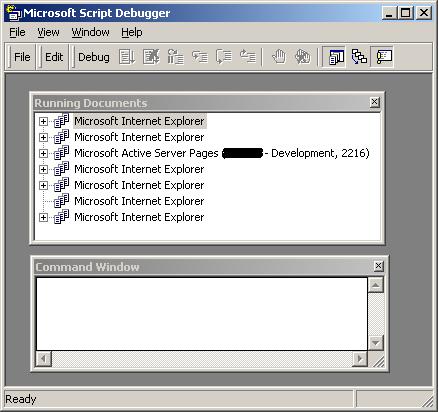Click the Run toolbar icon
The image size is (438, 412).
[x=127, y=57]
